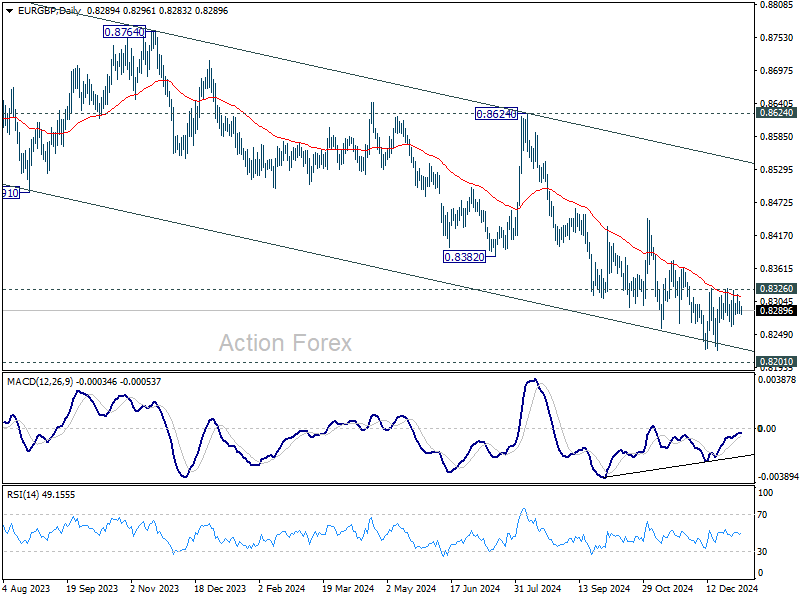Click the 31 Jul 2024 date label
Screen dimensions: 800x600
538,588
